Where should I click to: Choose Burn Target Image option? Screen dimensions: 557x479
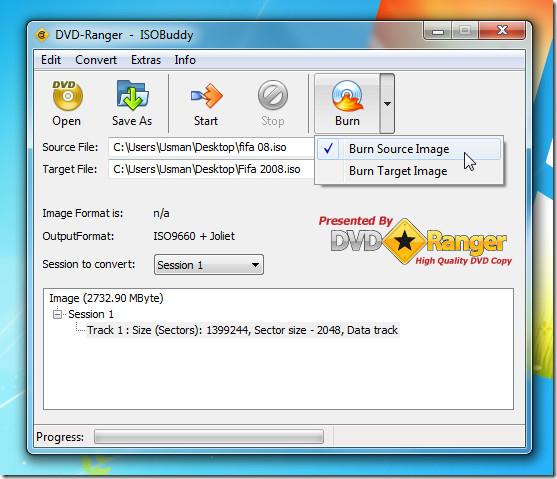click(x=409, y=171)
